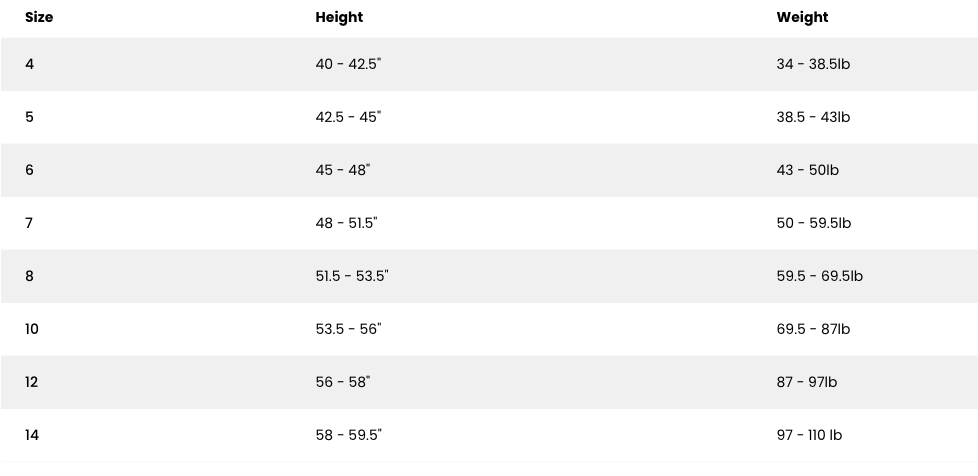Select the size 4 row label

tap(29, 64)
